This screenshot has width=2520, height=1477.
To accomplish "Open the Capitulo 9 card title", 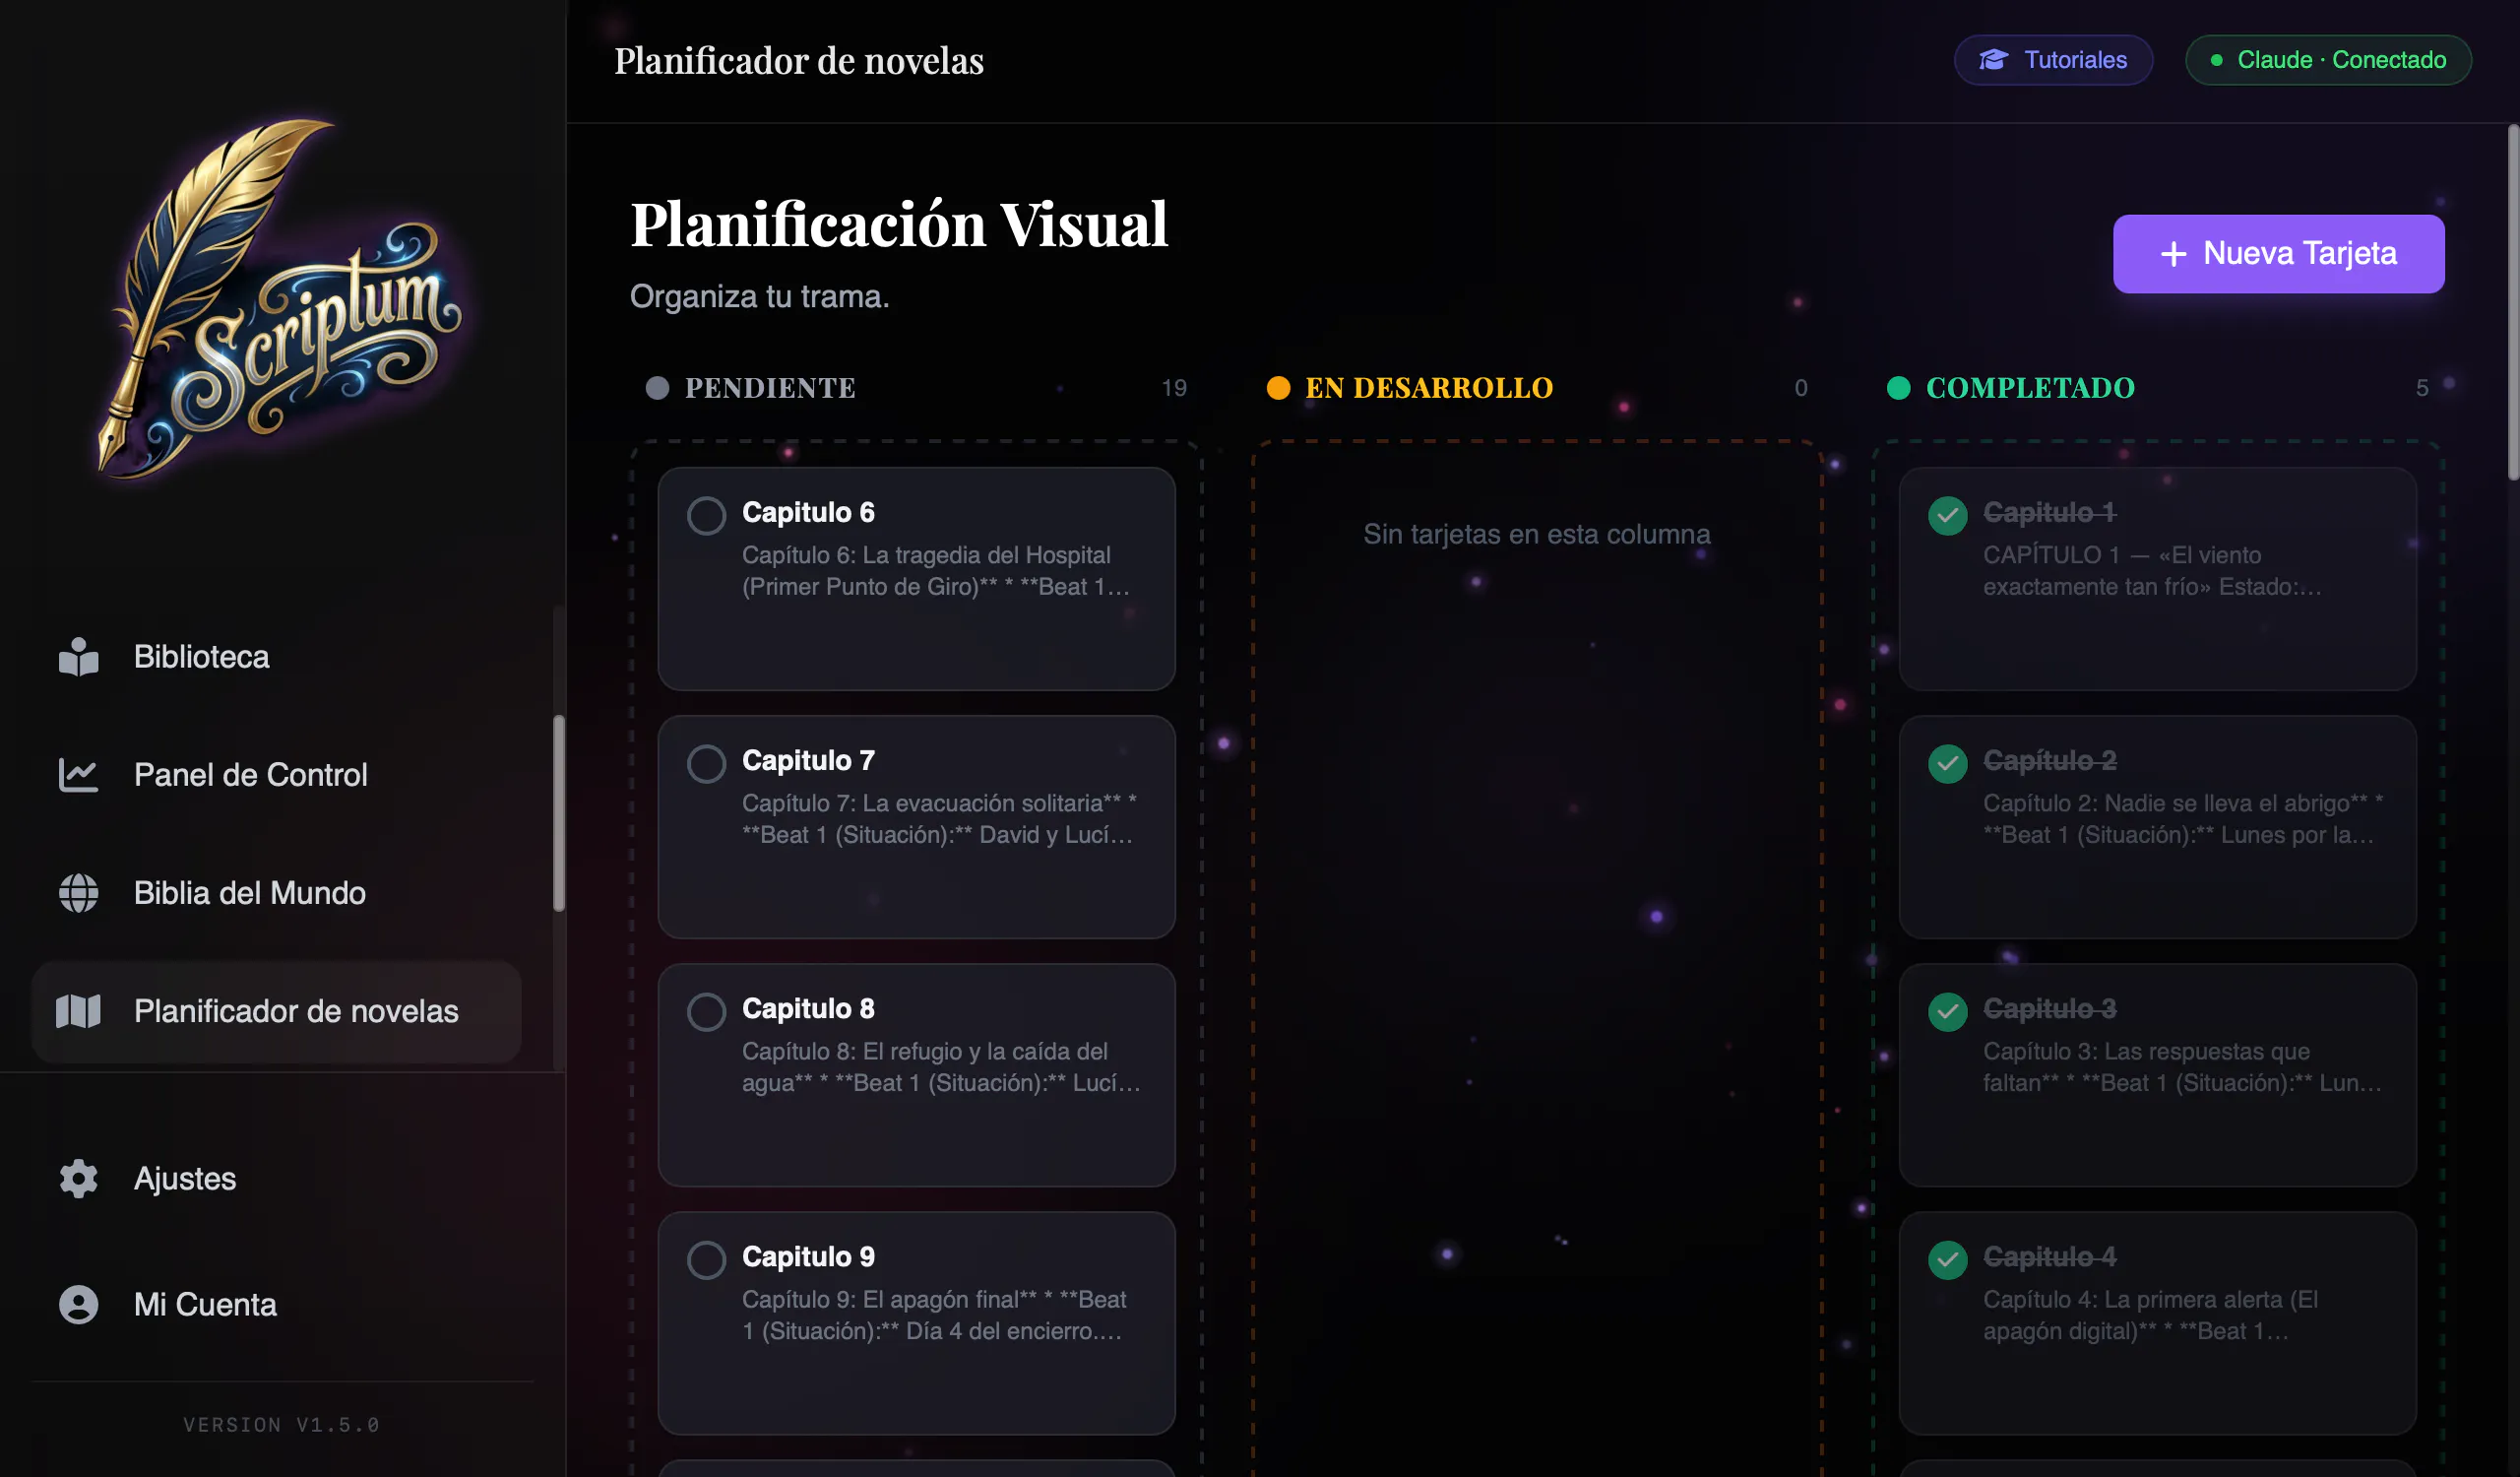I will [808, 1256].
